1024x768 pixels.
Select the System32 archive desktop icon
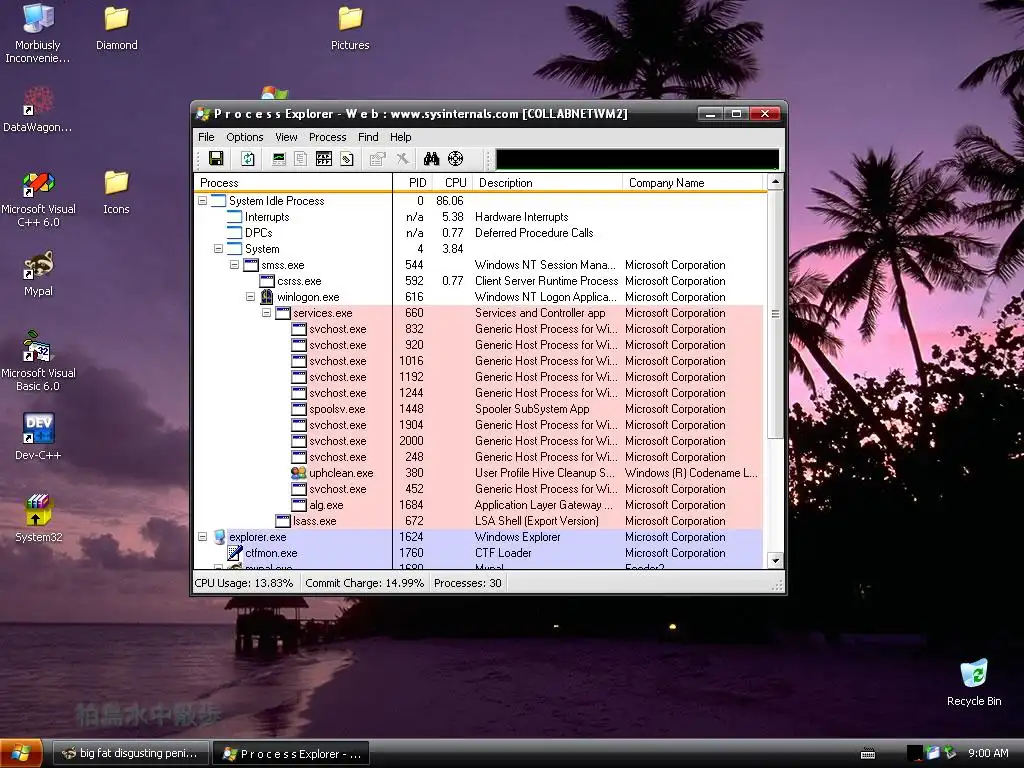[x=38, y=519]
